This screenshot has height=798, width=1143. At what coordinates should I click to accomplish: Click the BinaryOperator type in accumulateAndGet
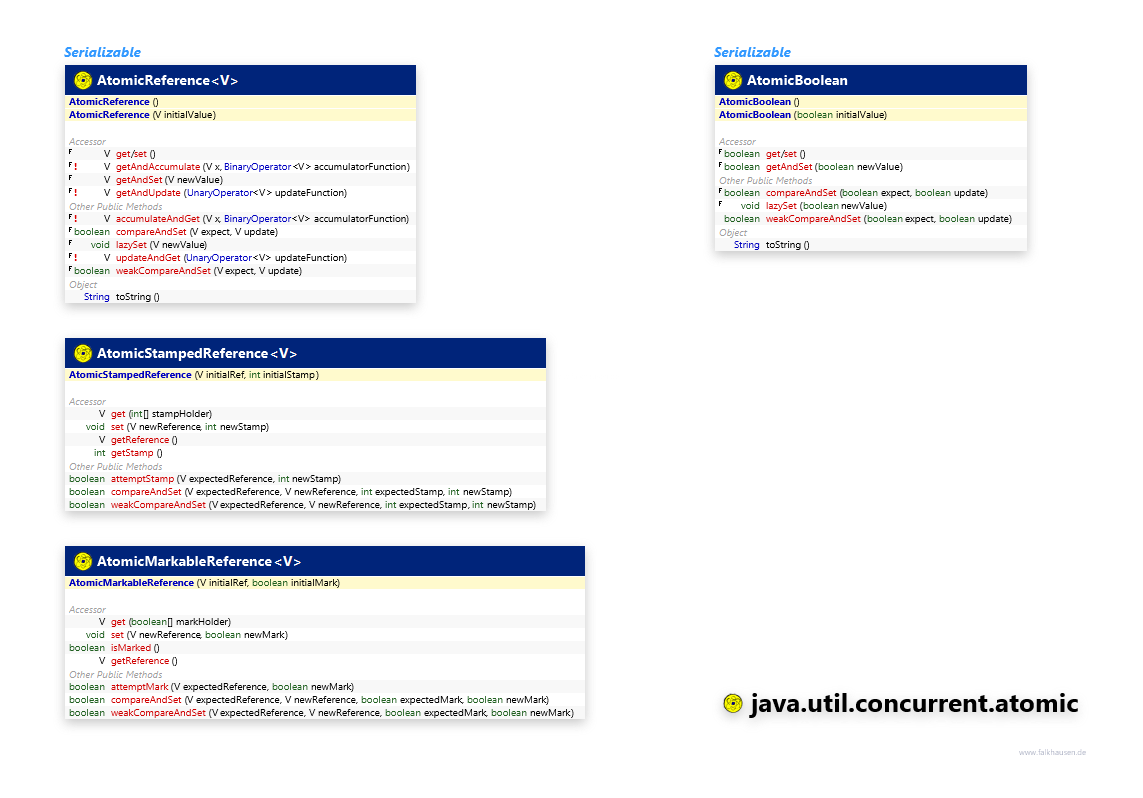[256, 219]
